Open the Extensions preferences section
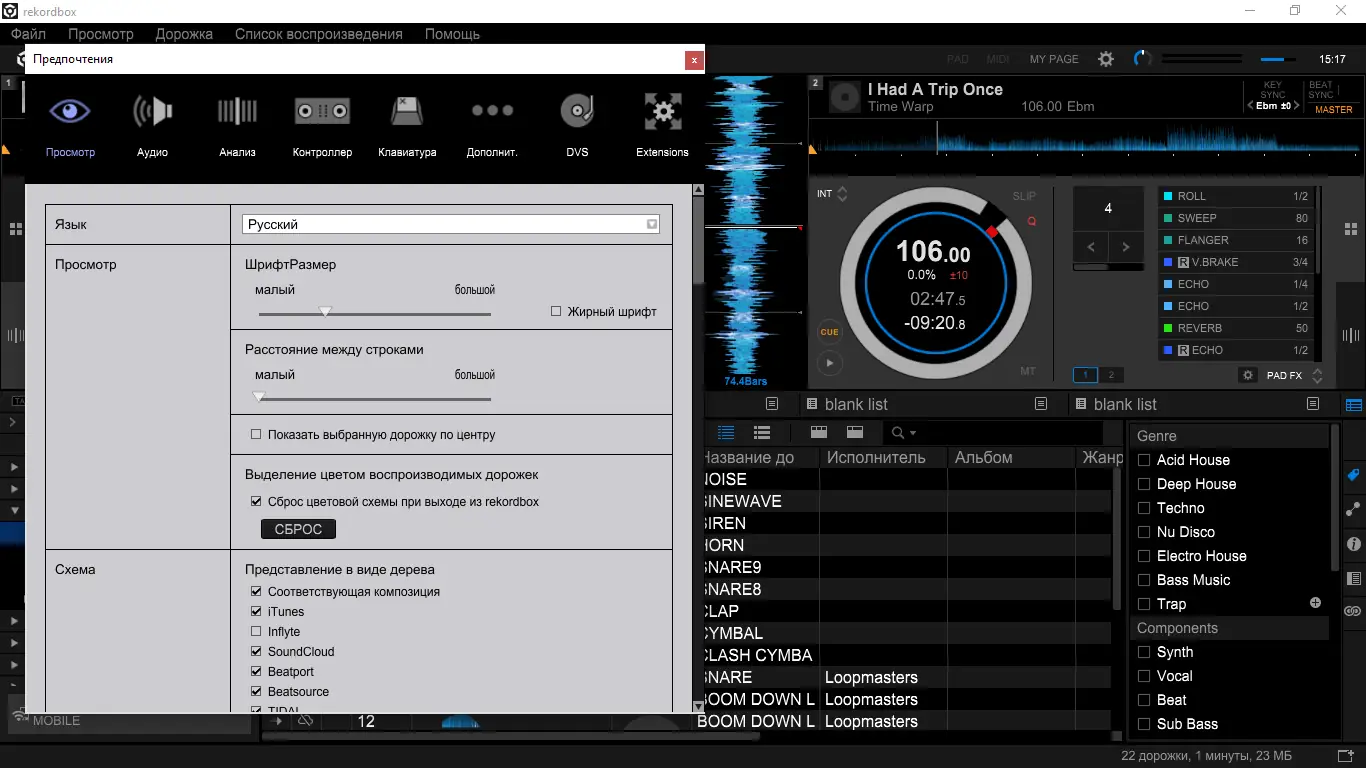Viewport: 1366px width, 768px height. 662,124
